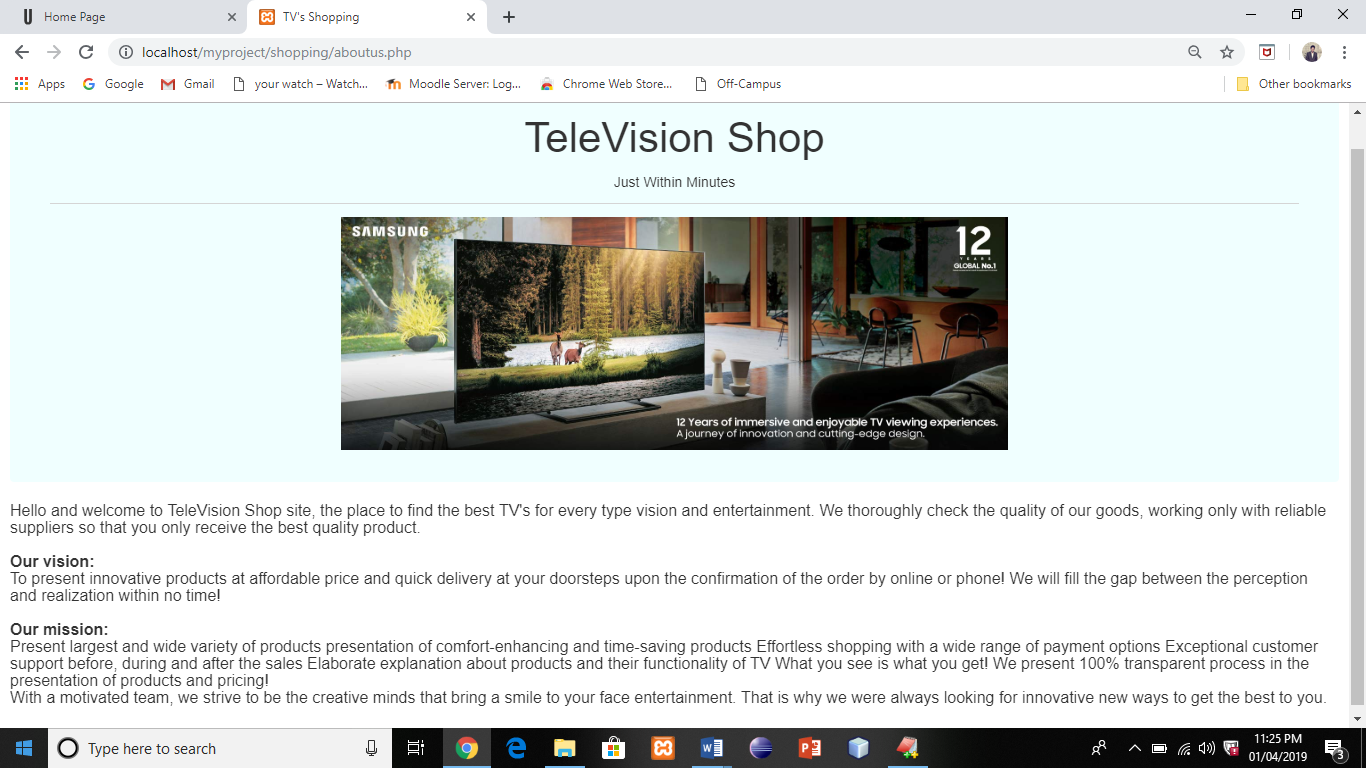The image size is (1366, 768).
Task: Open XAMPP from the taskbar
Action: tap(663, 748)
